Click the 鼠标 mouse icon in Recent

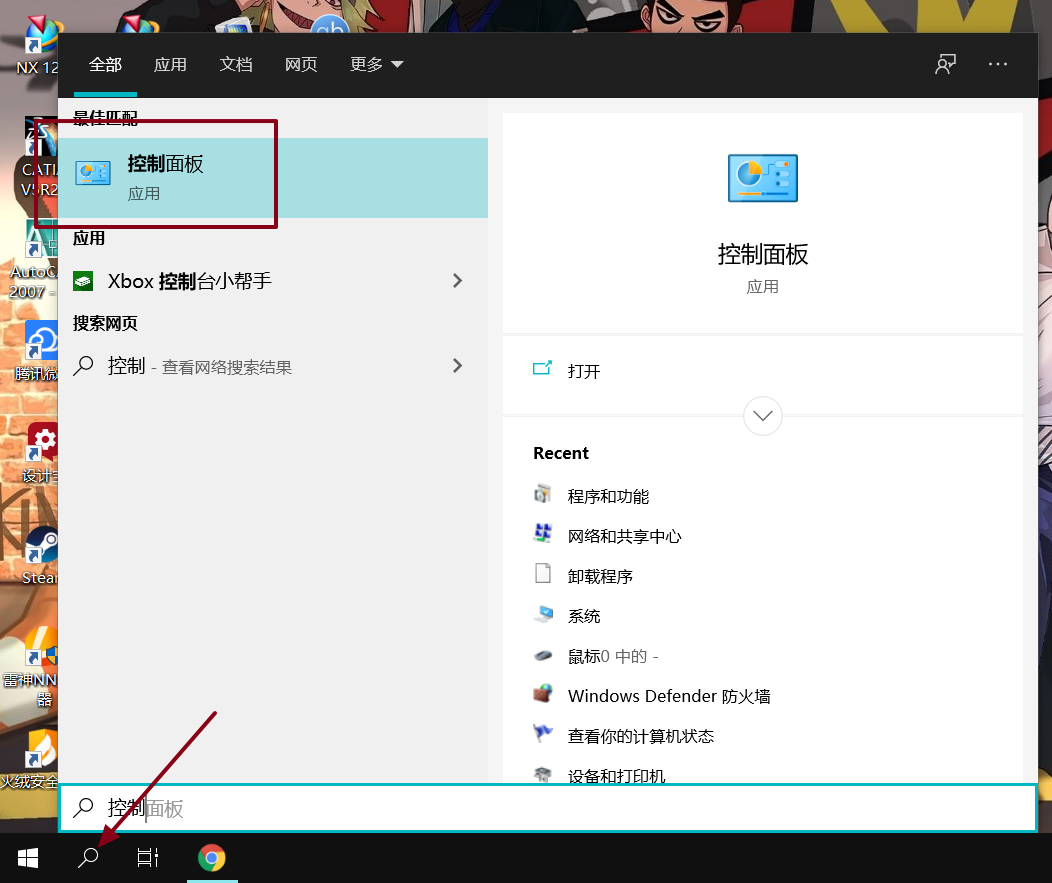click(543, 656)
